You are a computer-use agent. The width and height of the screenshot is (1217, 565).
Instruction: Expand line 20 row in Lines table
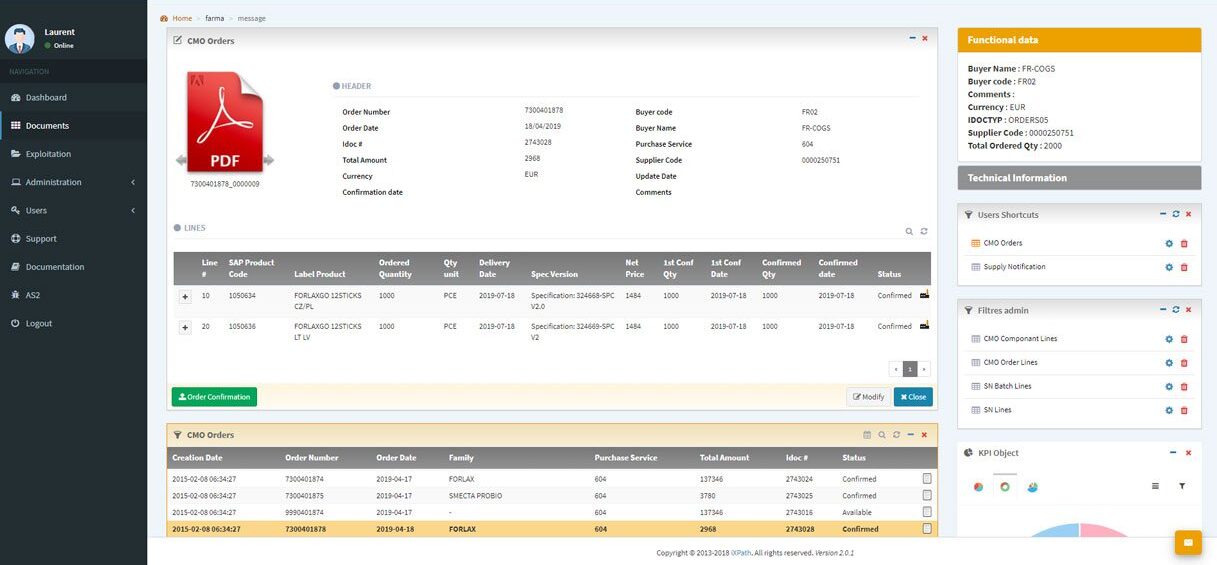[x=185, y=328]
